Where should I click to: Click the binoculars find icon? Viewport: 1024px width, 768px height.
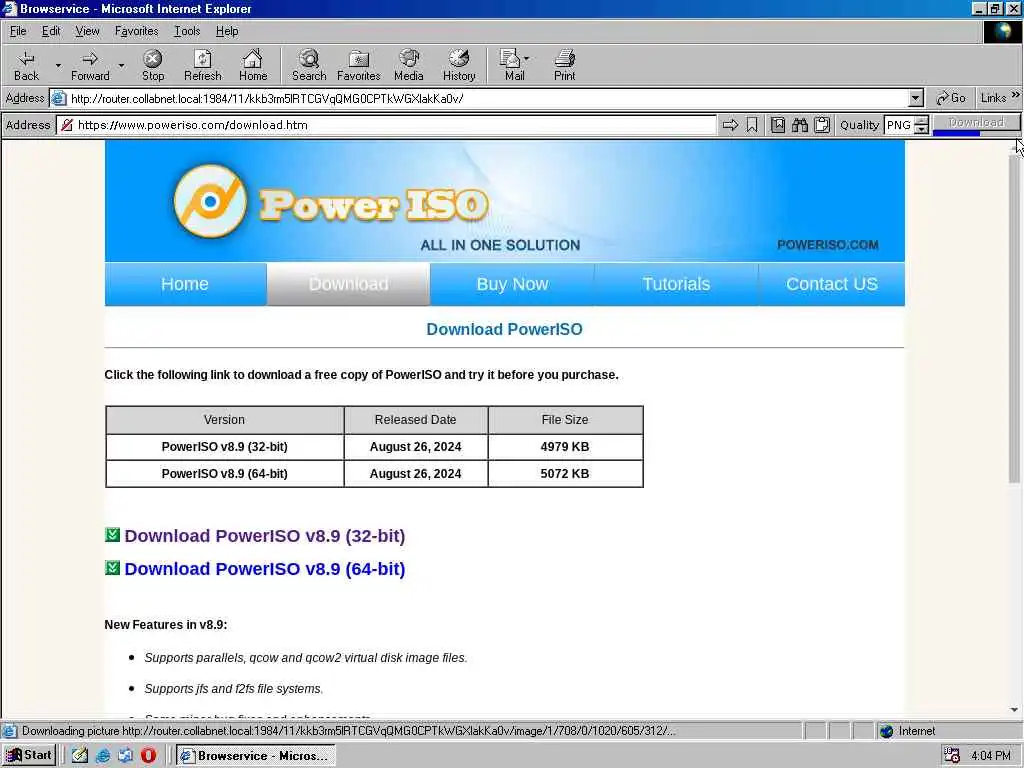(800, 125)
